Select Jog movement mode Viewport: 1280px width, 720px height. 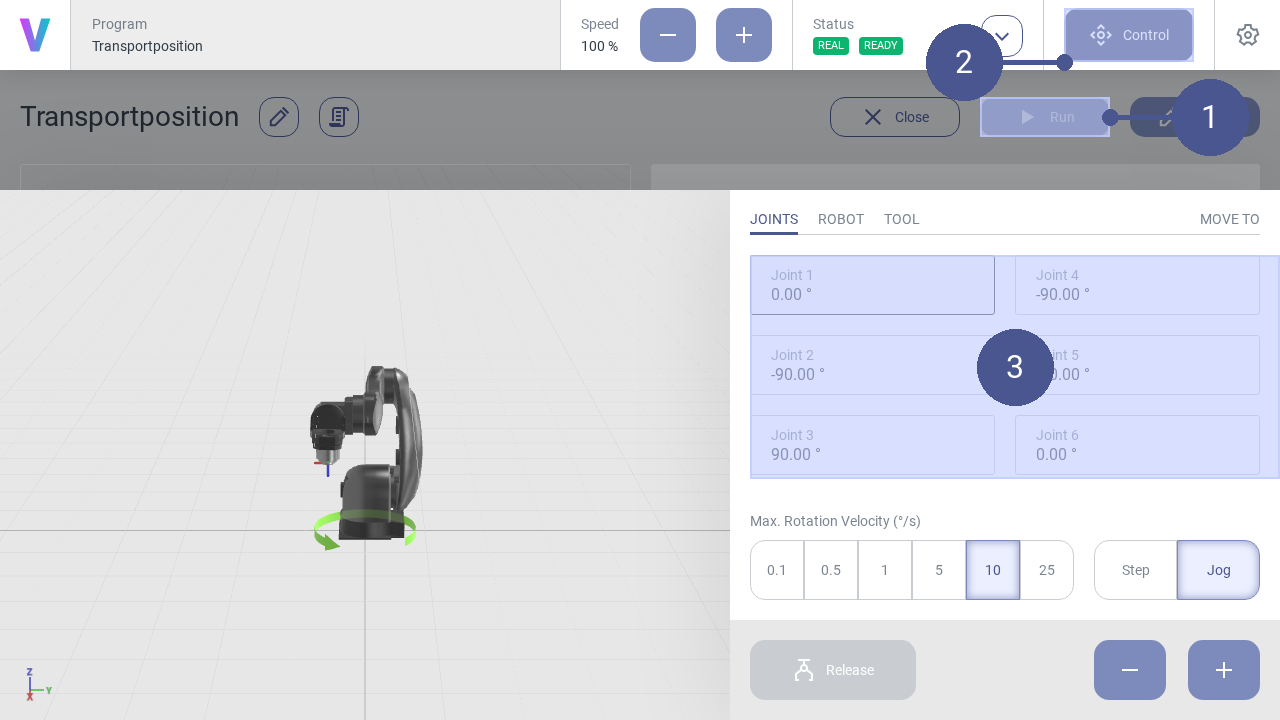(1218, 570)
